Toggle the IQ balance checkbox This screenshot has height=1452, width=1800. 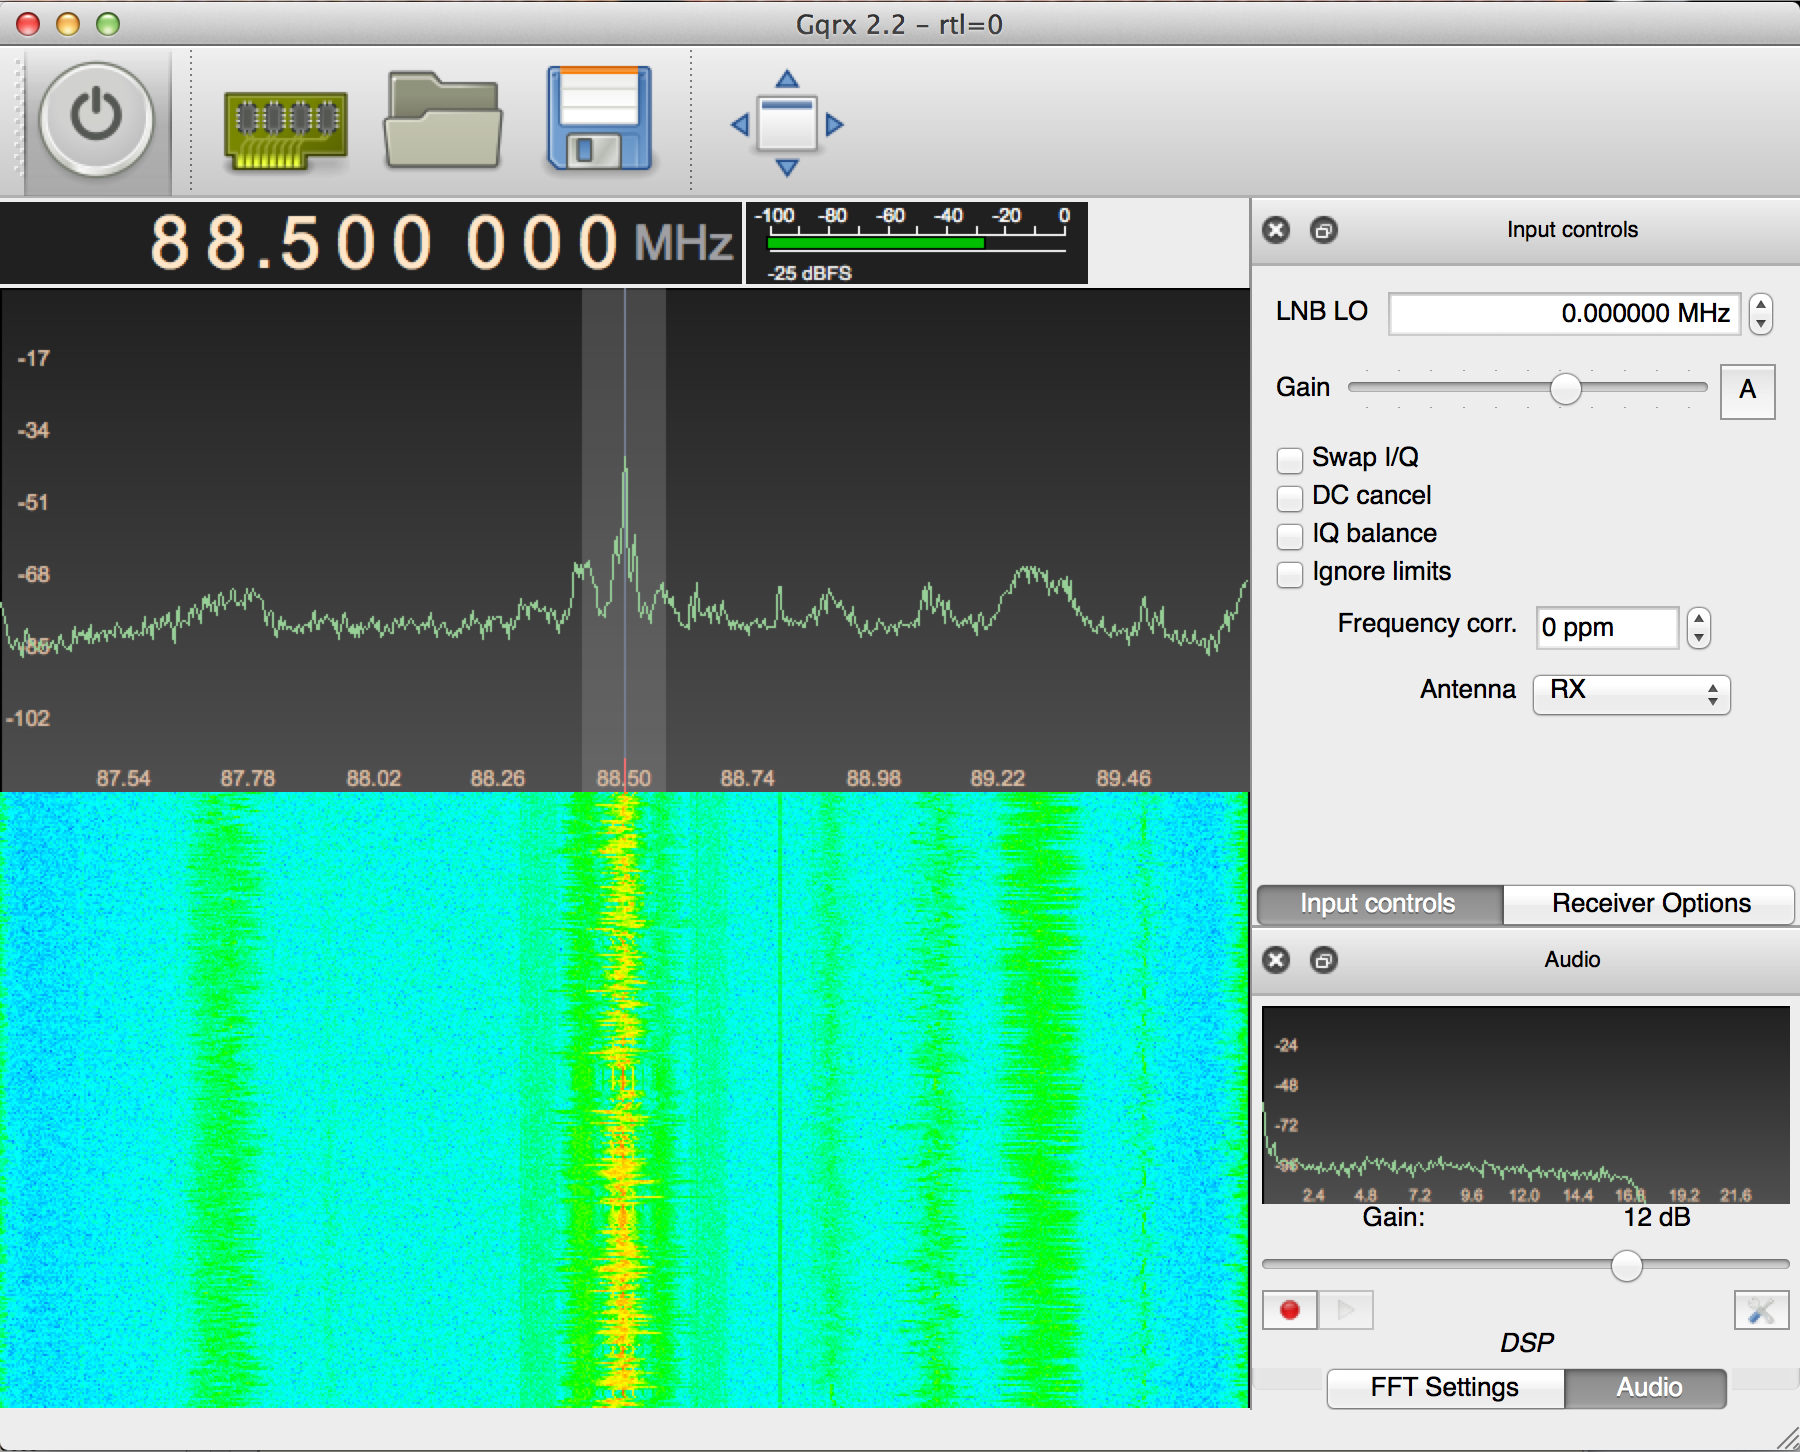point(1290,535)
